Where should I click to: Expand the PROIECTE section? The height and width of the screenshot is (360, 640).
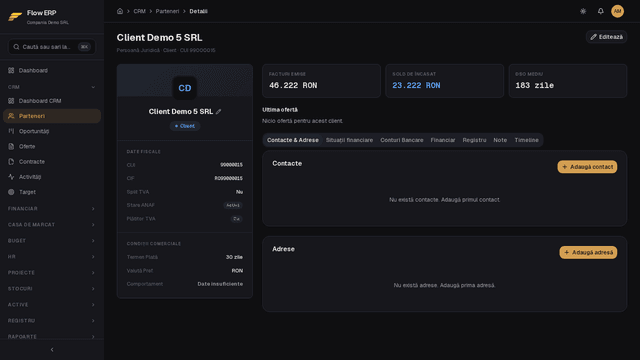click(52, 273)
